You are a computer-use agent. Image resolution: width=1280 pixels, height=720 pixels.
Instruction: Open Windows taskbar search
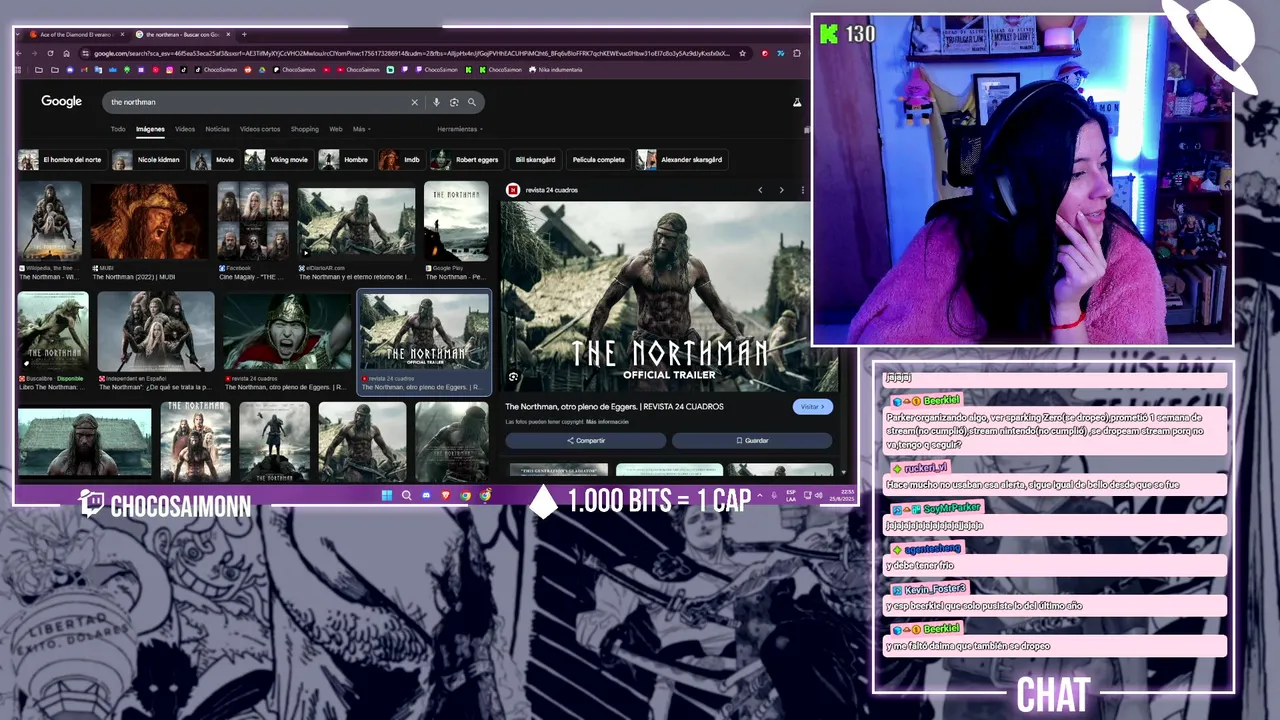(406, 495)
